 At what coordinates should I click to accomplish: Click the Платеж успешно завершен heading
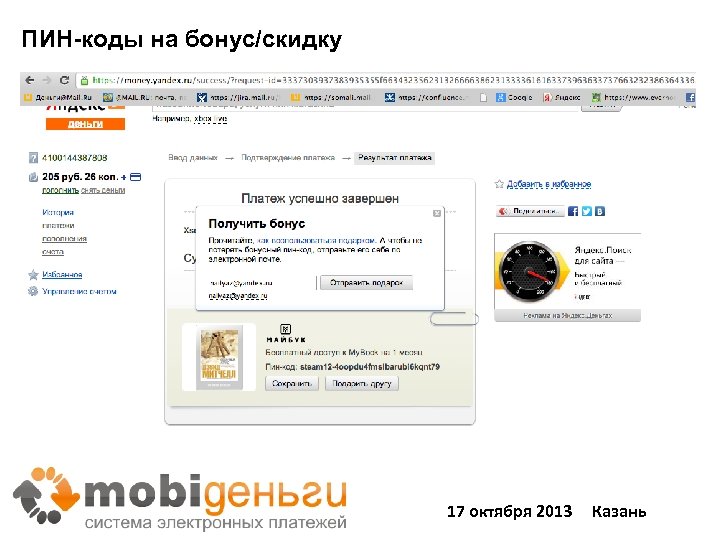click(x=320, y=198)
